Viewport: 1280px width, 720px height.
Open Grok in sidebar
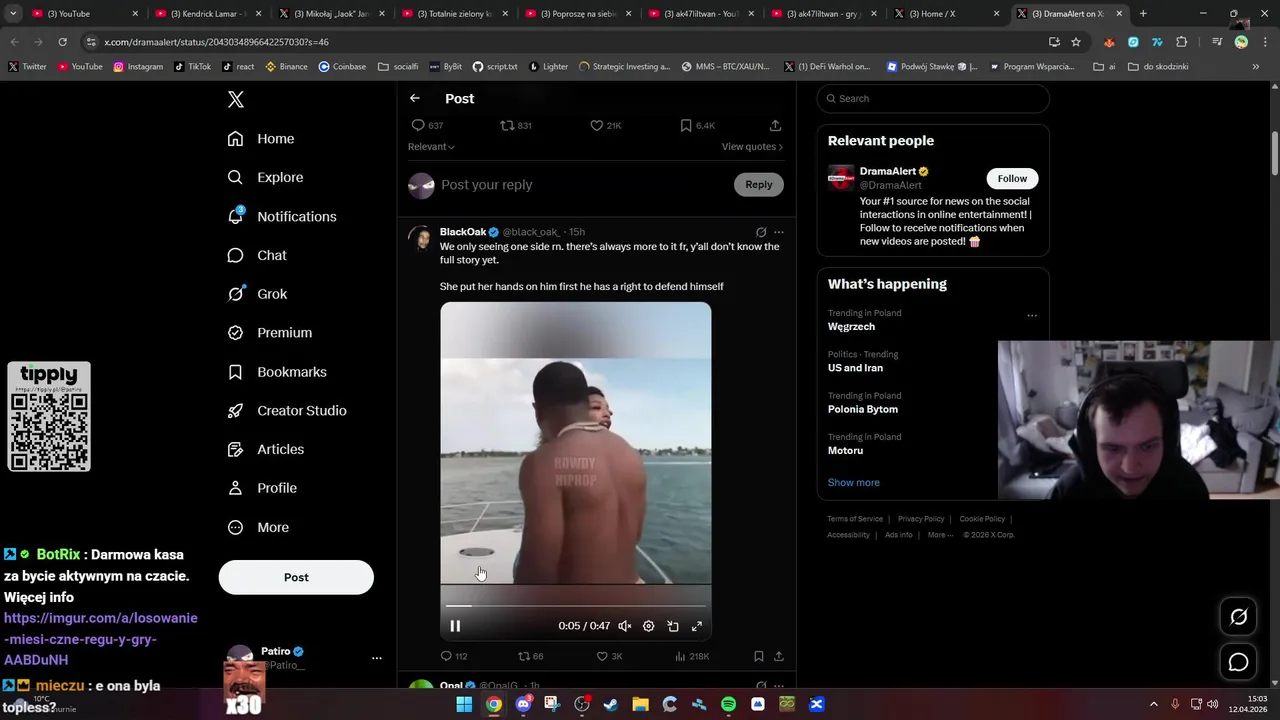pyautogui.click(x=257, y=294)
